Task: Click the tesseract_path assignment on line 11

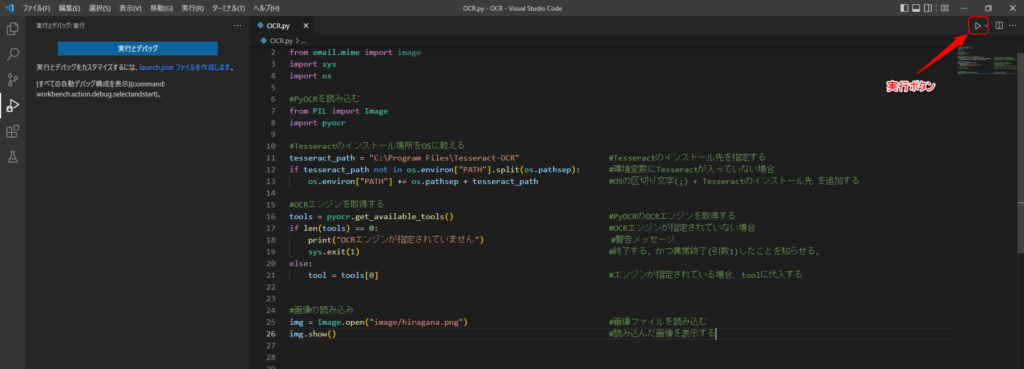Action: click(404, 157)
